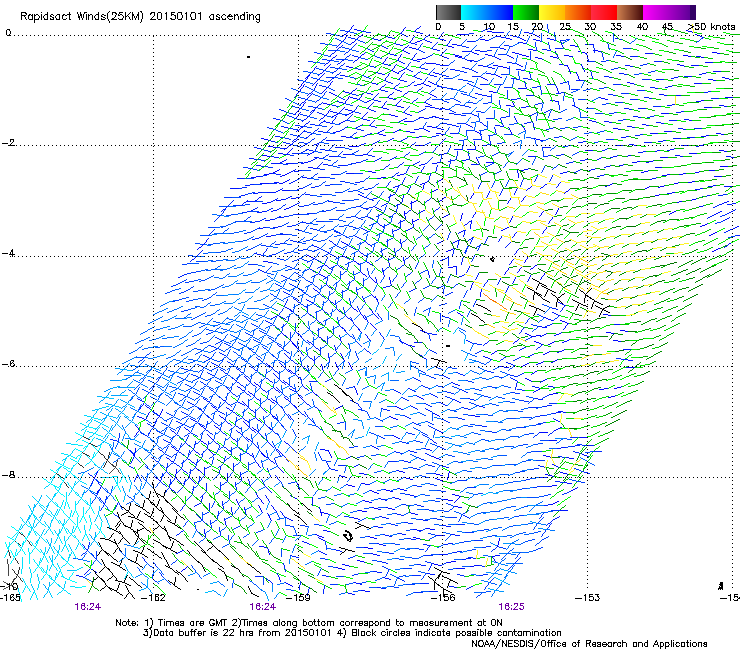Click the 'Rapidscat Winds(25KM) 20150101 ascending' title
740x650 pixels.
pos(140,17)
